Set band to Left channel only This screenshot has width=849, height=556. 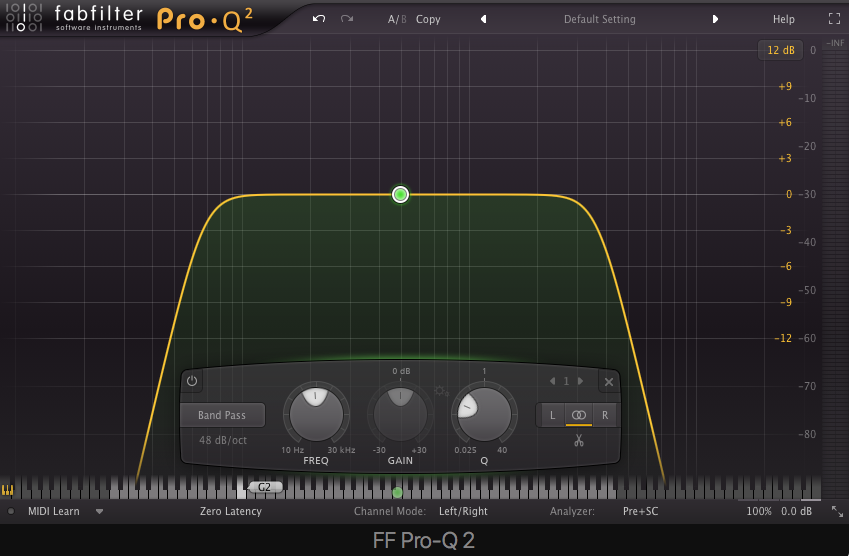tap(552, 415)
